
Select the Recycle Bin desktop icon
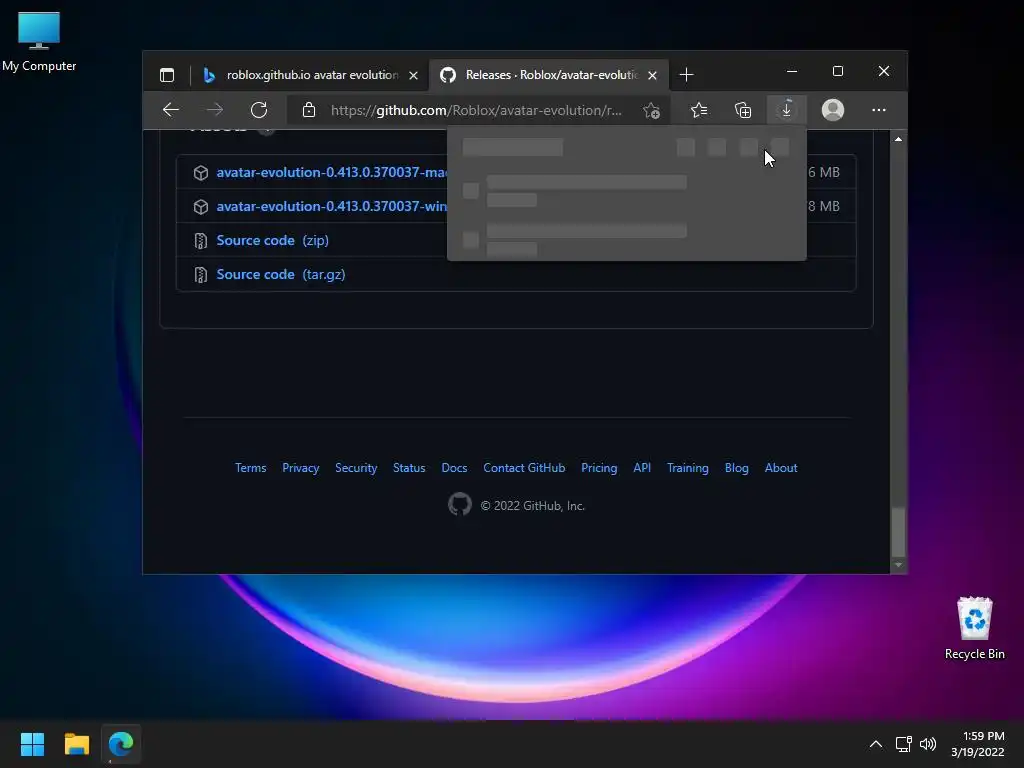tap(974, 628)
